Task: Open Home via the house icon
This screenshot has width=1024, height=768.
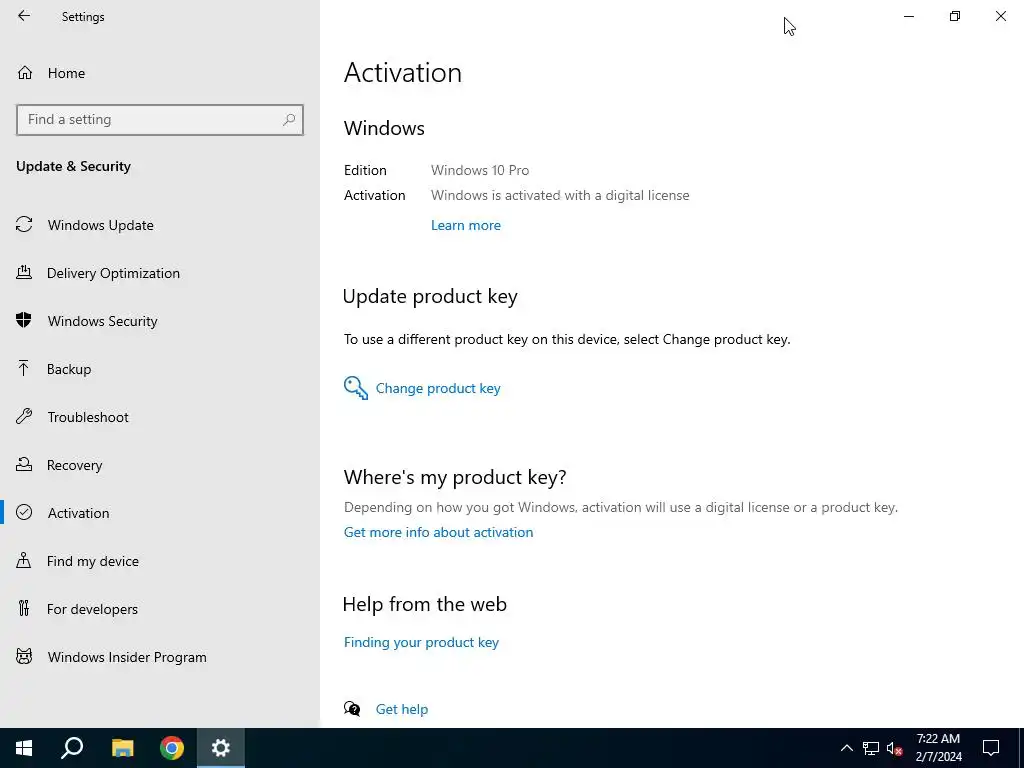Action: (x=25, y=72)
